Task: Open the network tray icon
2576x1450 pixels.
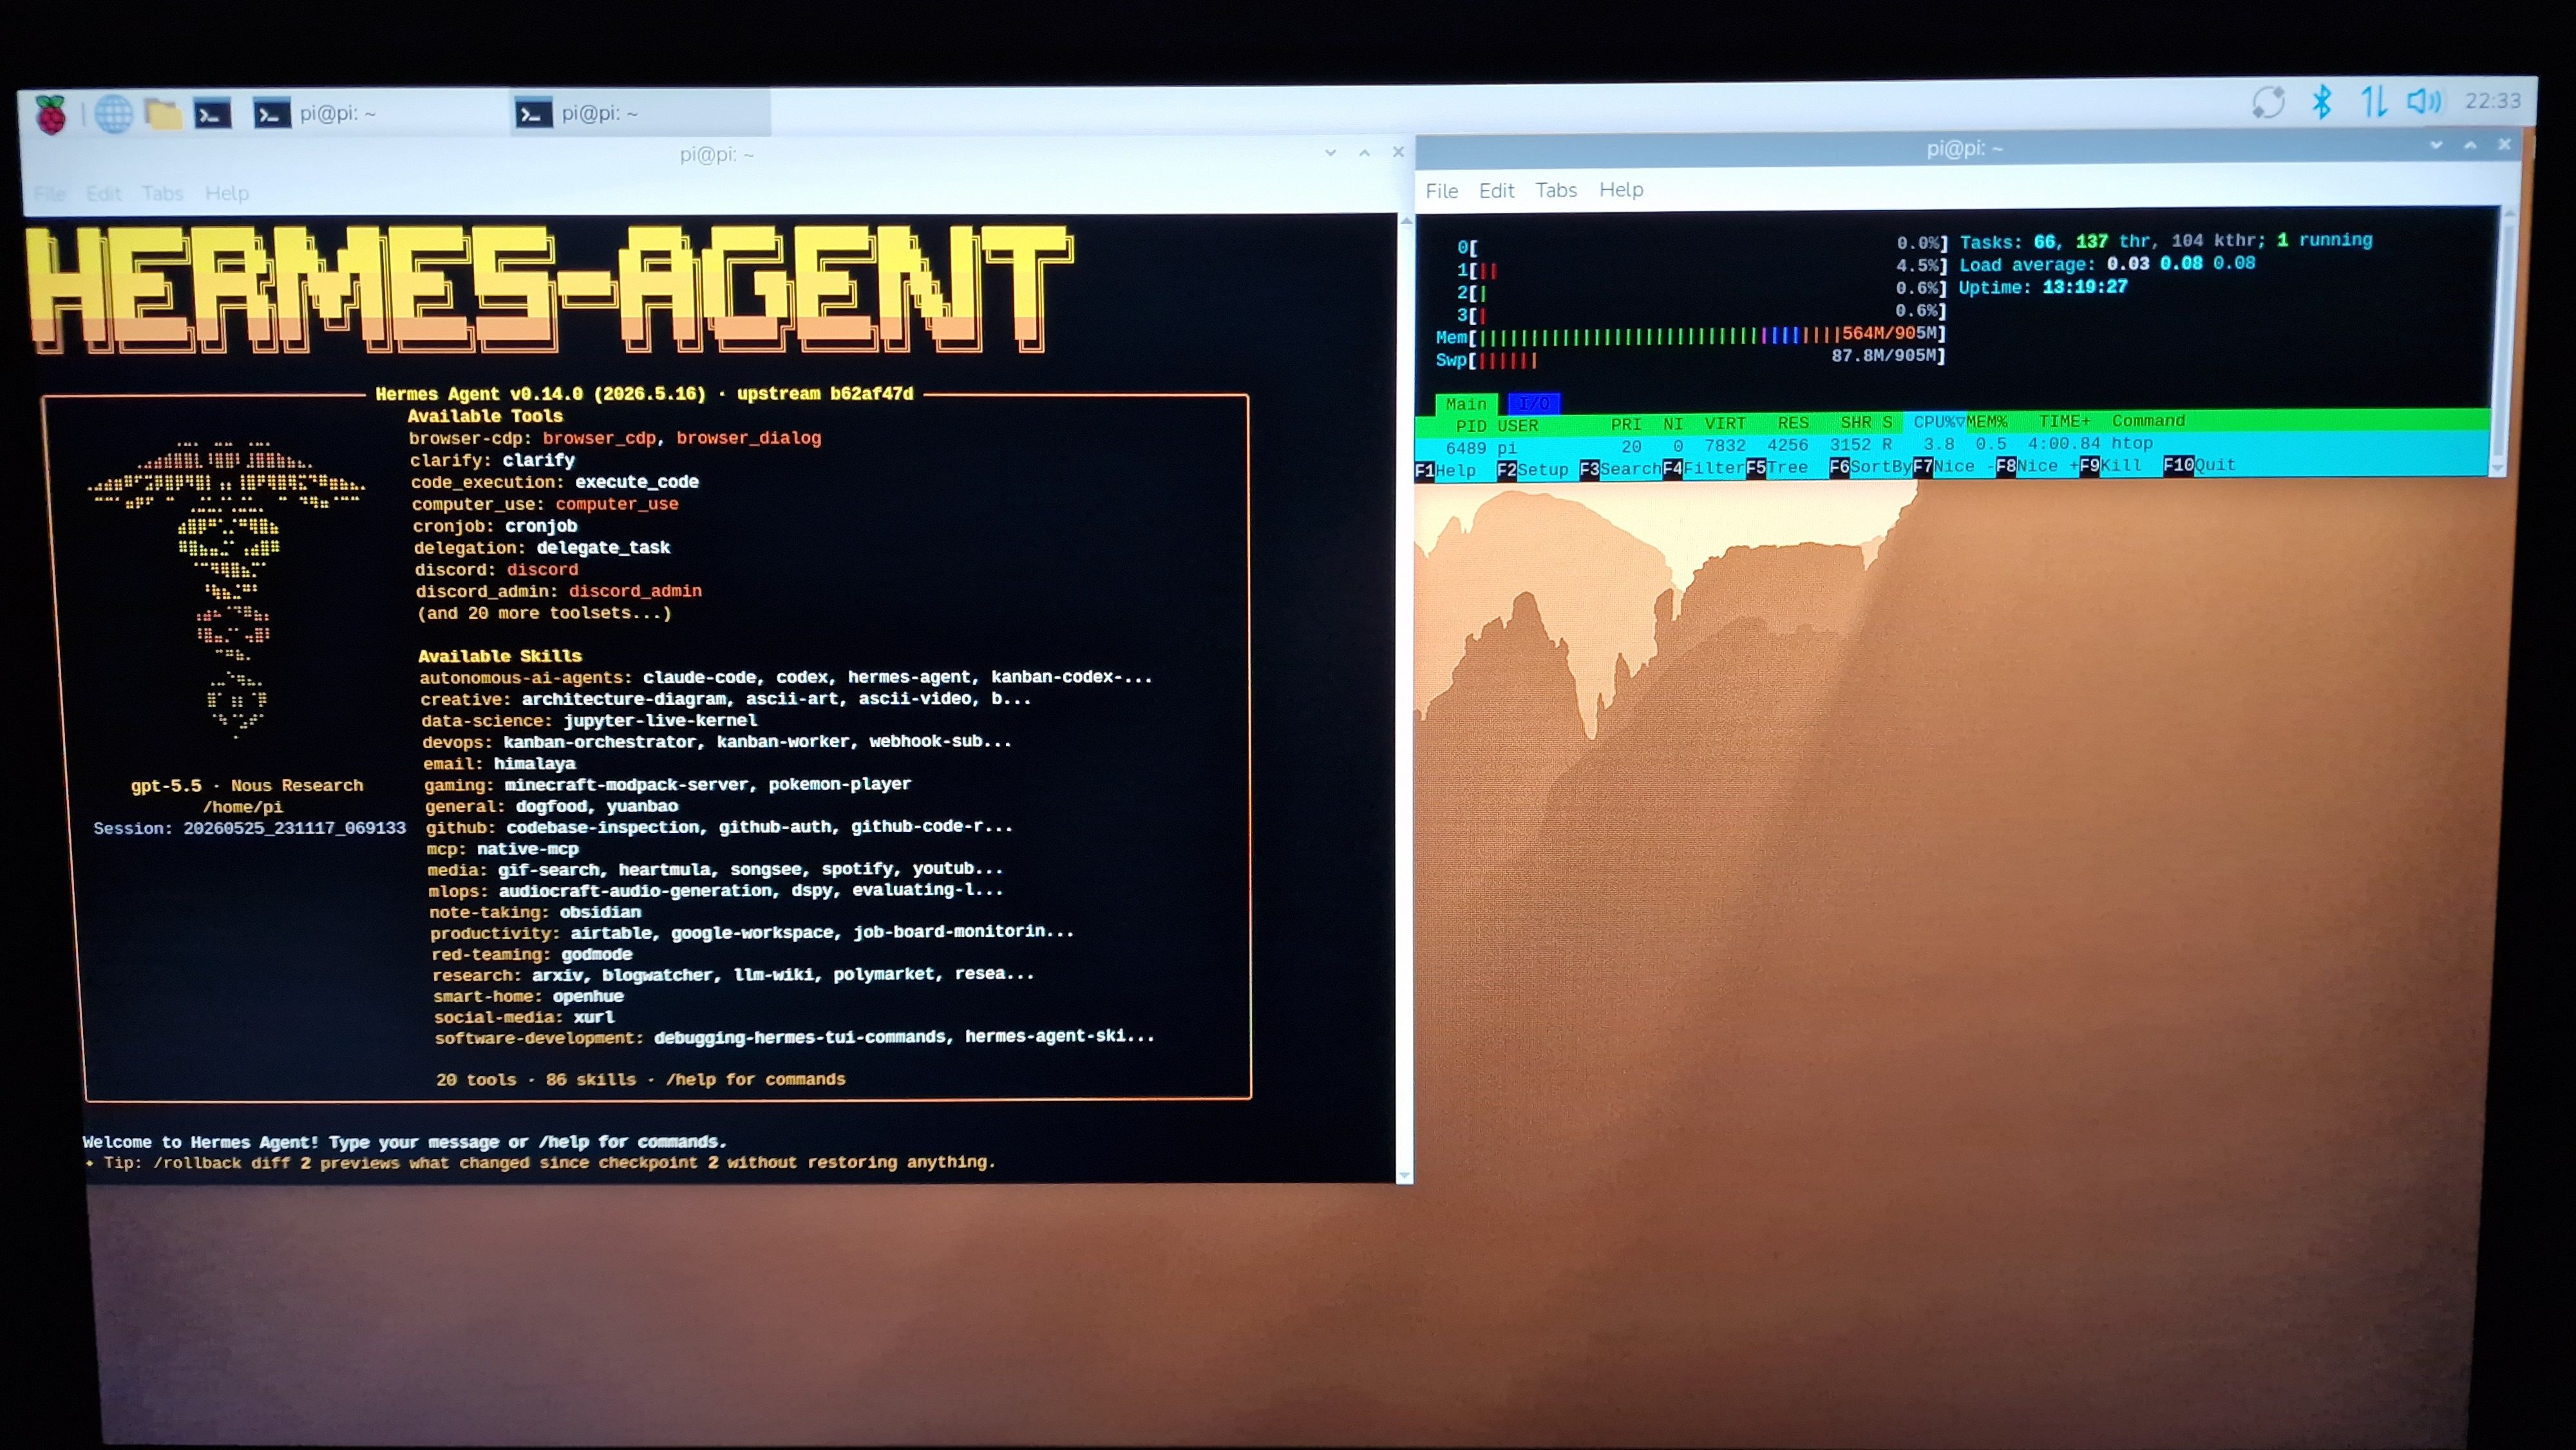Action: pyautogui.click(x=2373, y=102)
